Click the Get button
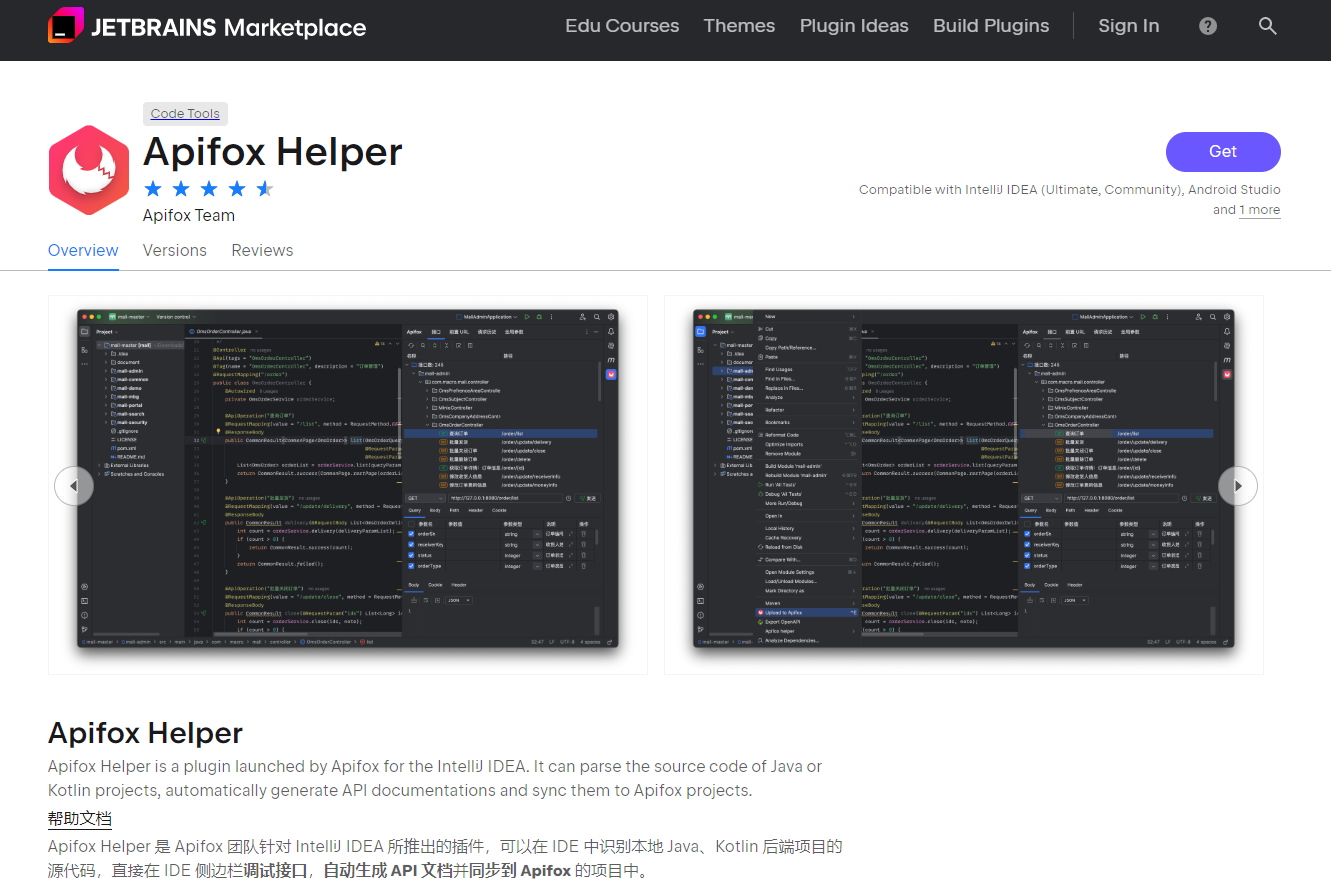Viewport: 1331px width, 888px height. click(1223, 152)
